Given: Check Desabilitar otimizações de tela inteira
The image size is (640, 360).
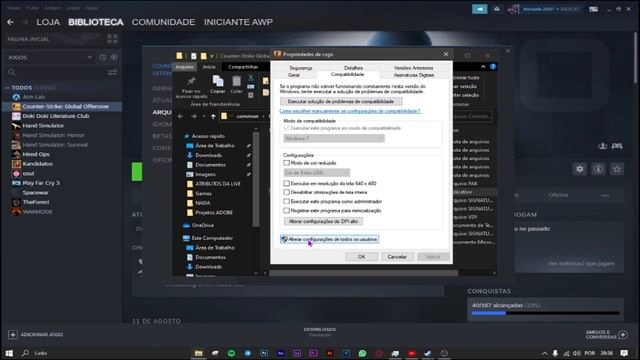Looking at the screenshot, I should tap(287, 192).
